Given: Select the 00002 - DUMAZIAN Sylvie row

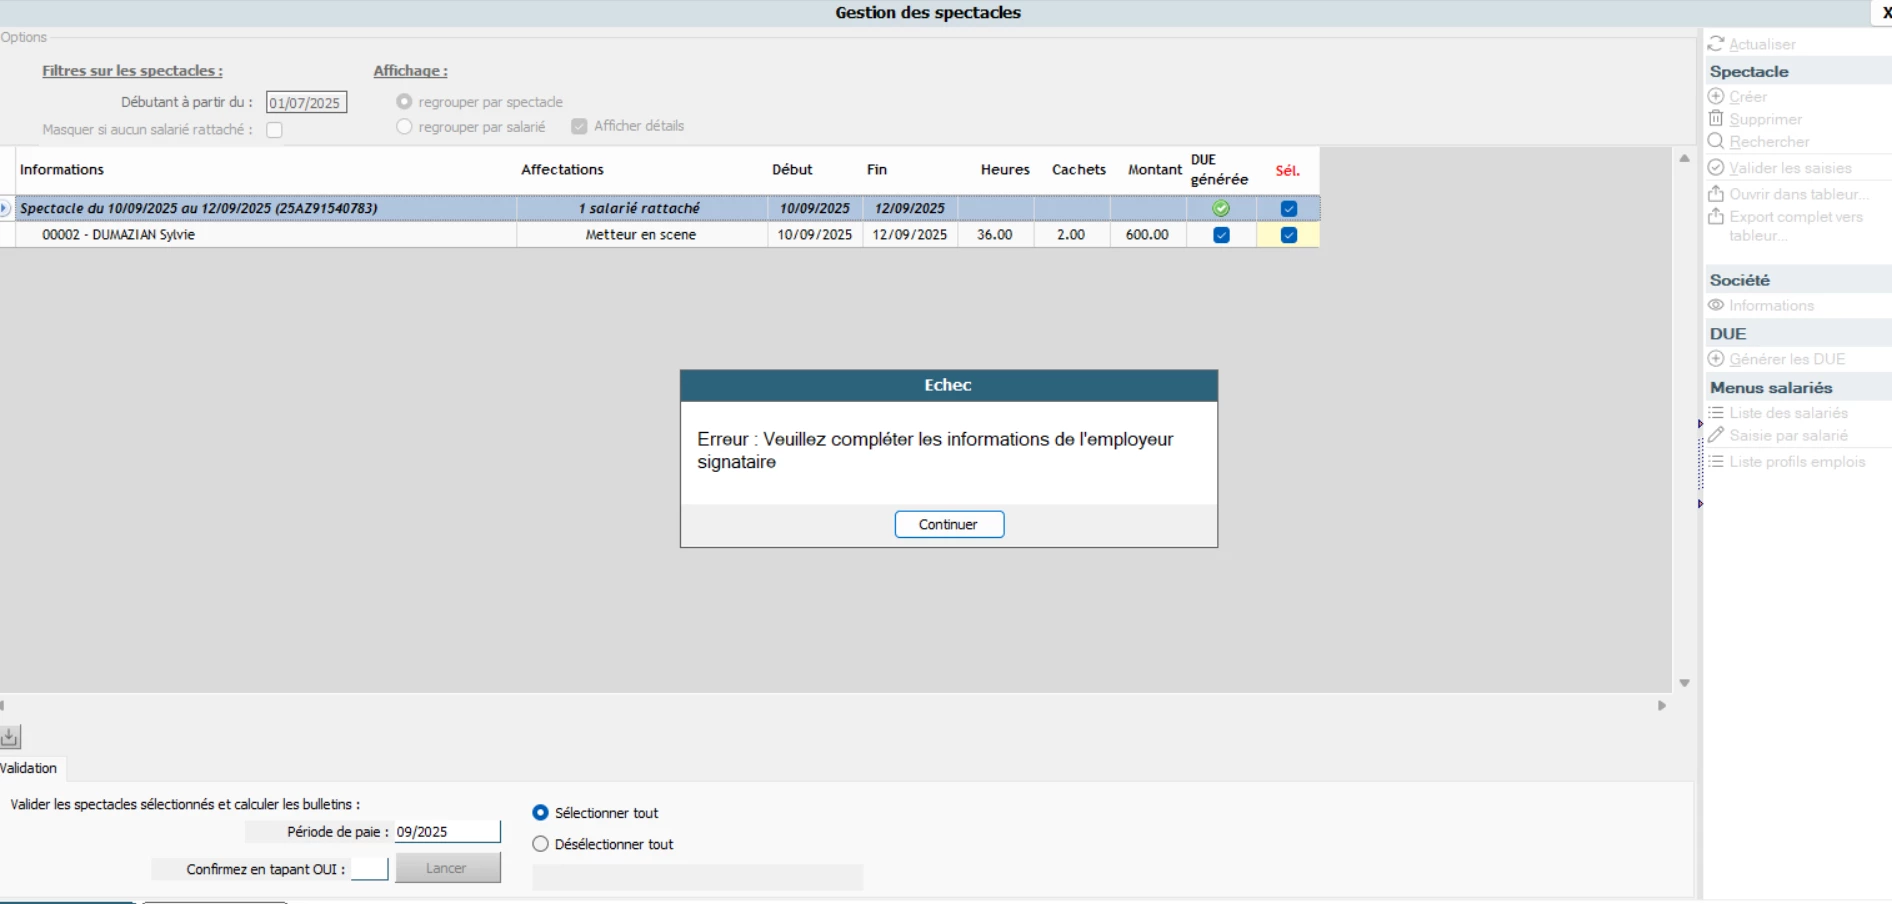Looking at the screenshot, I should 660,235.
